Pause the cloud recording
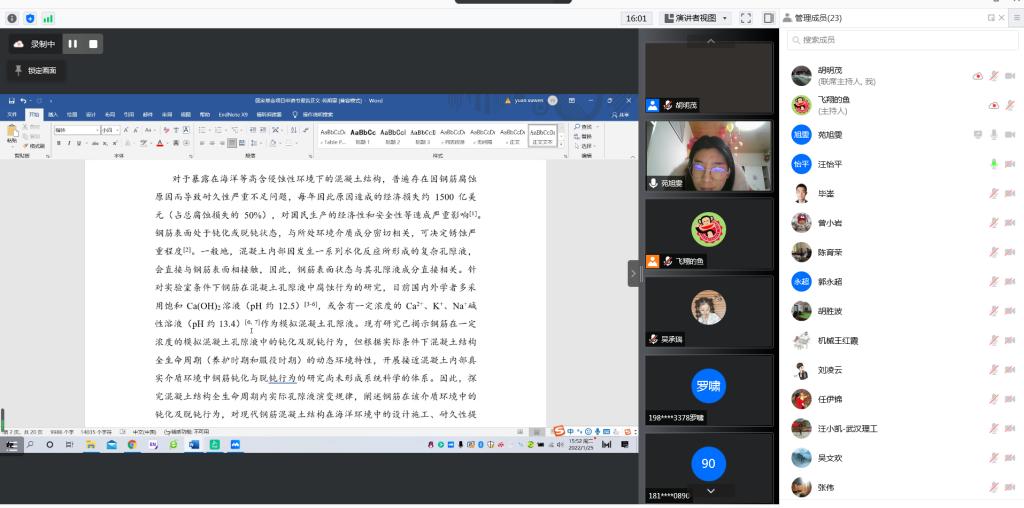This screenshot has width=1024, height=508. tap(72, 44)
